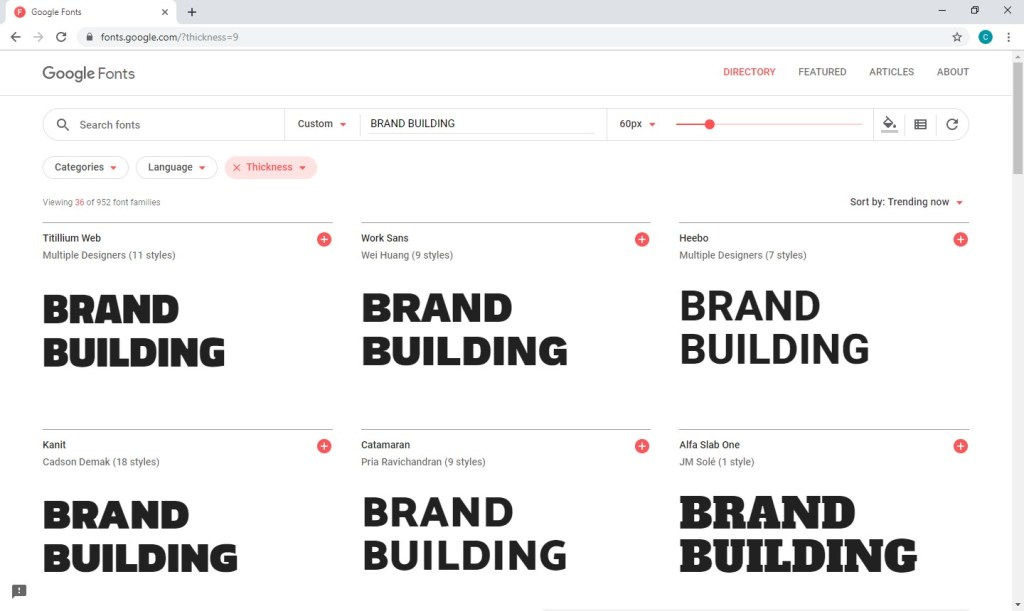Screen dimensions: 1024x611
Task: Add Work Sans font to selection
Action: [x=642, y=239]
